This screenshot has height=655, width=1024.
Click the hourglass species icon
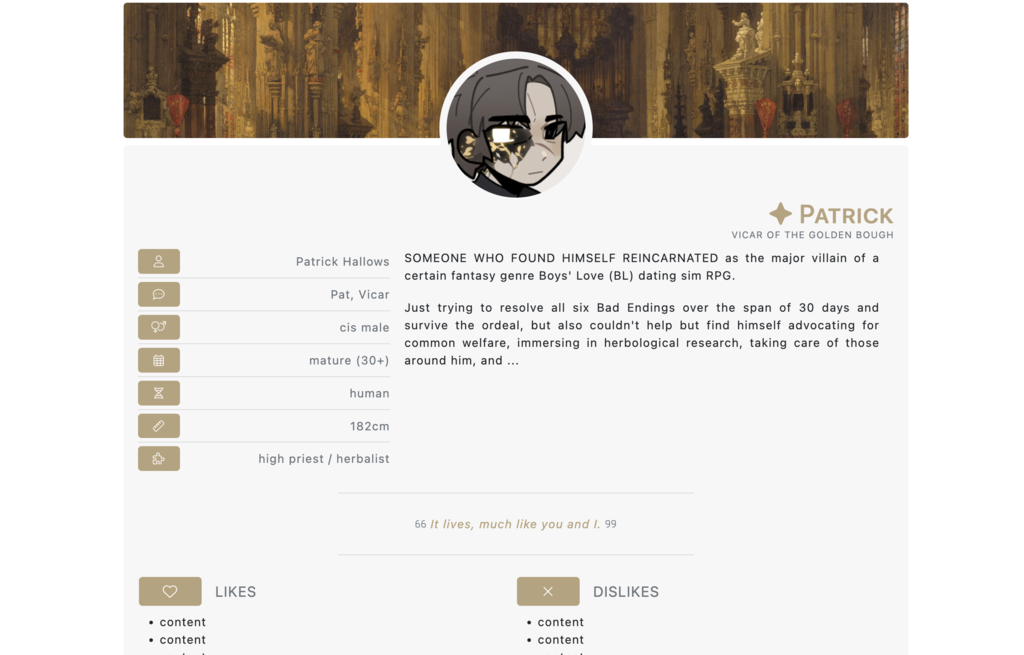click(159, 393)
